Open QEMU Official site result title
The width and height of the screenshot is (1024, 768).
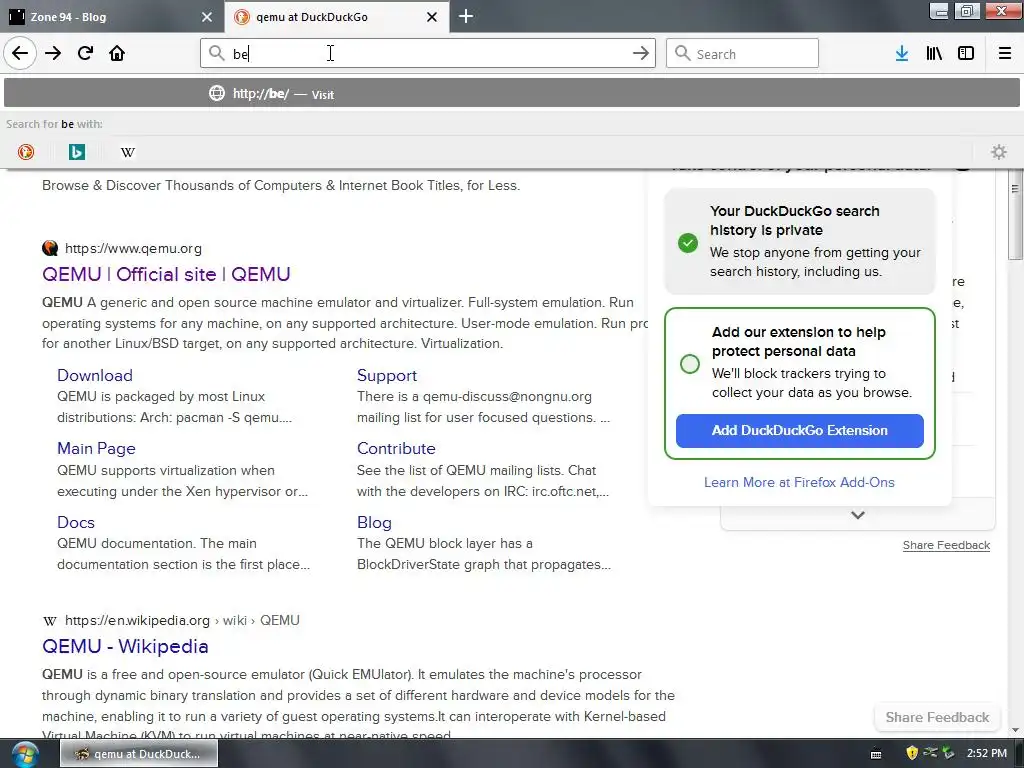[x=166, y=274]
